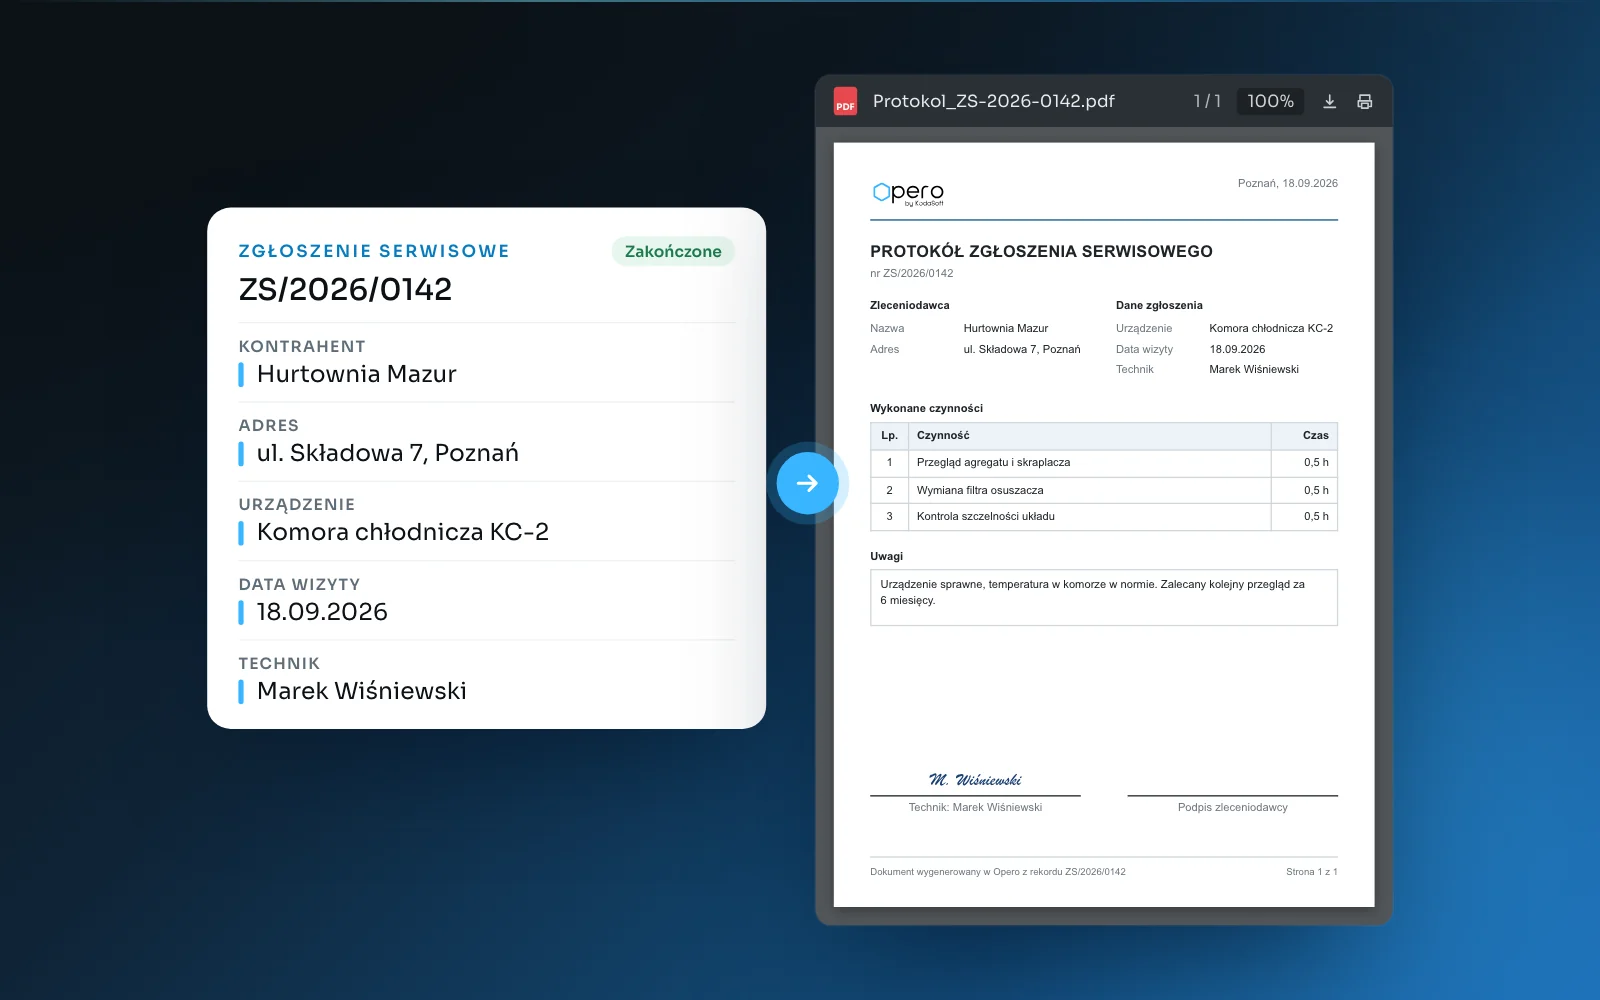Click the red PDF file icon
1600x1000 pixels.
click(845, 101)
